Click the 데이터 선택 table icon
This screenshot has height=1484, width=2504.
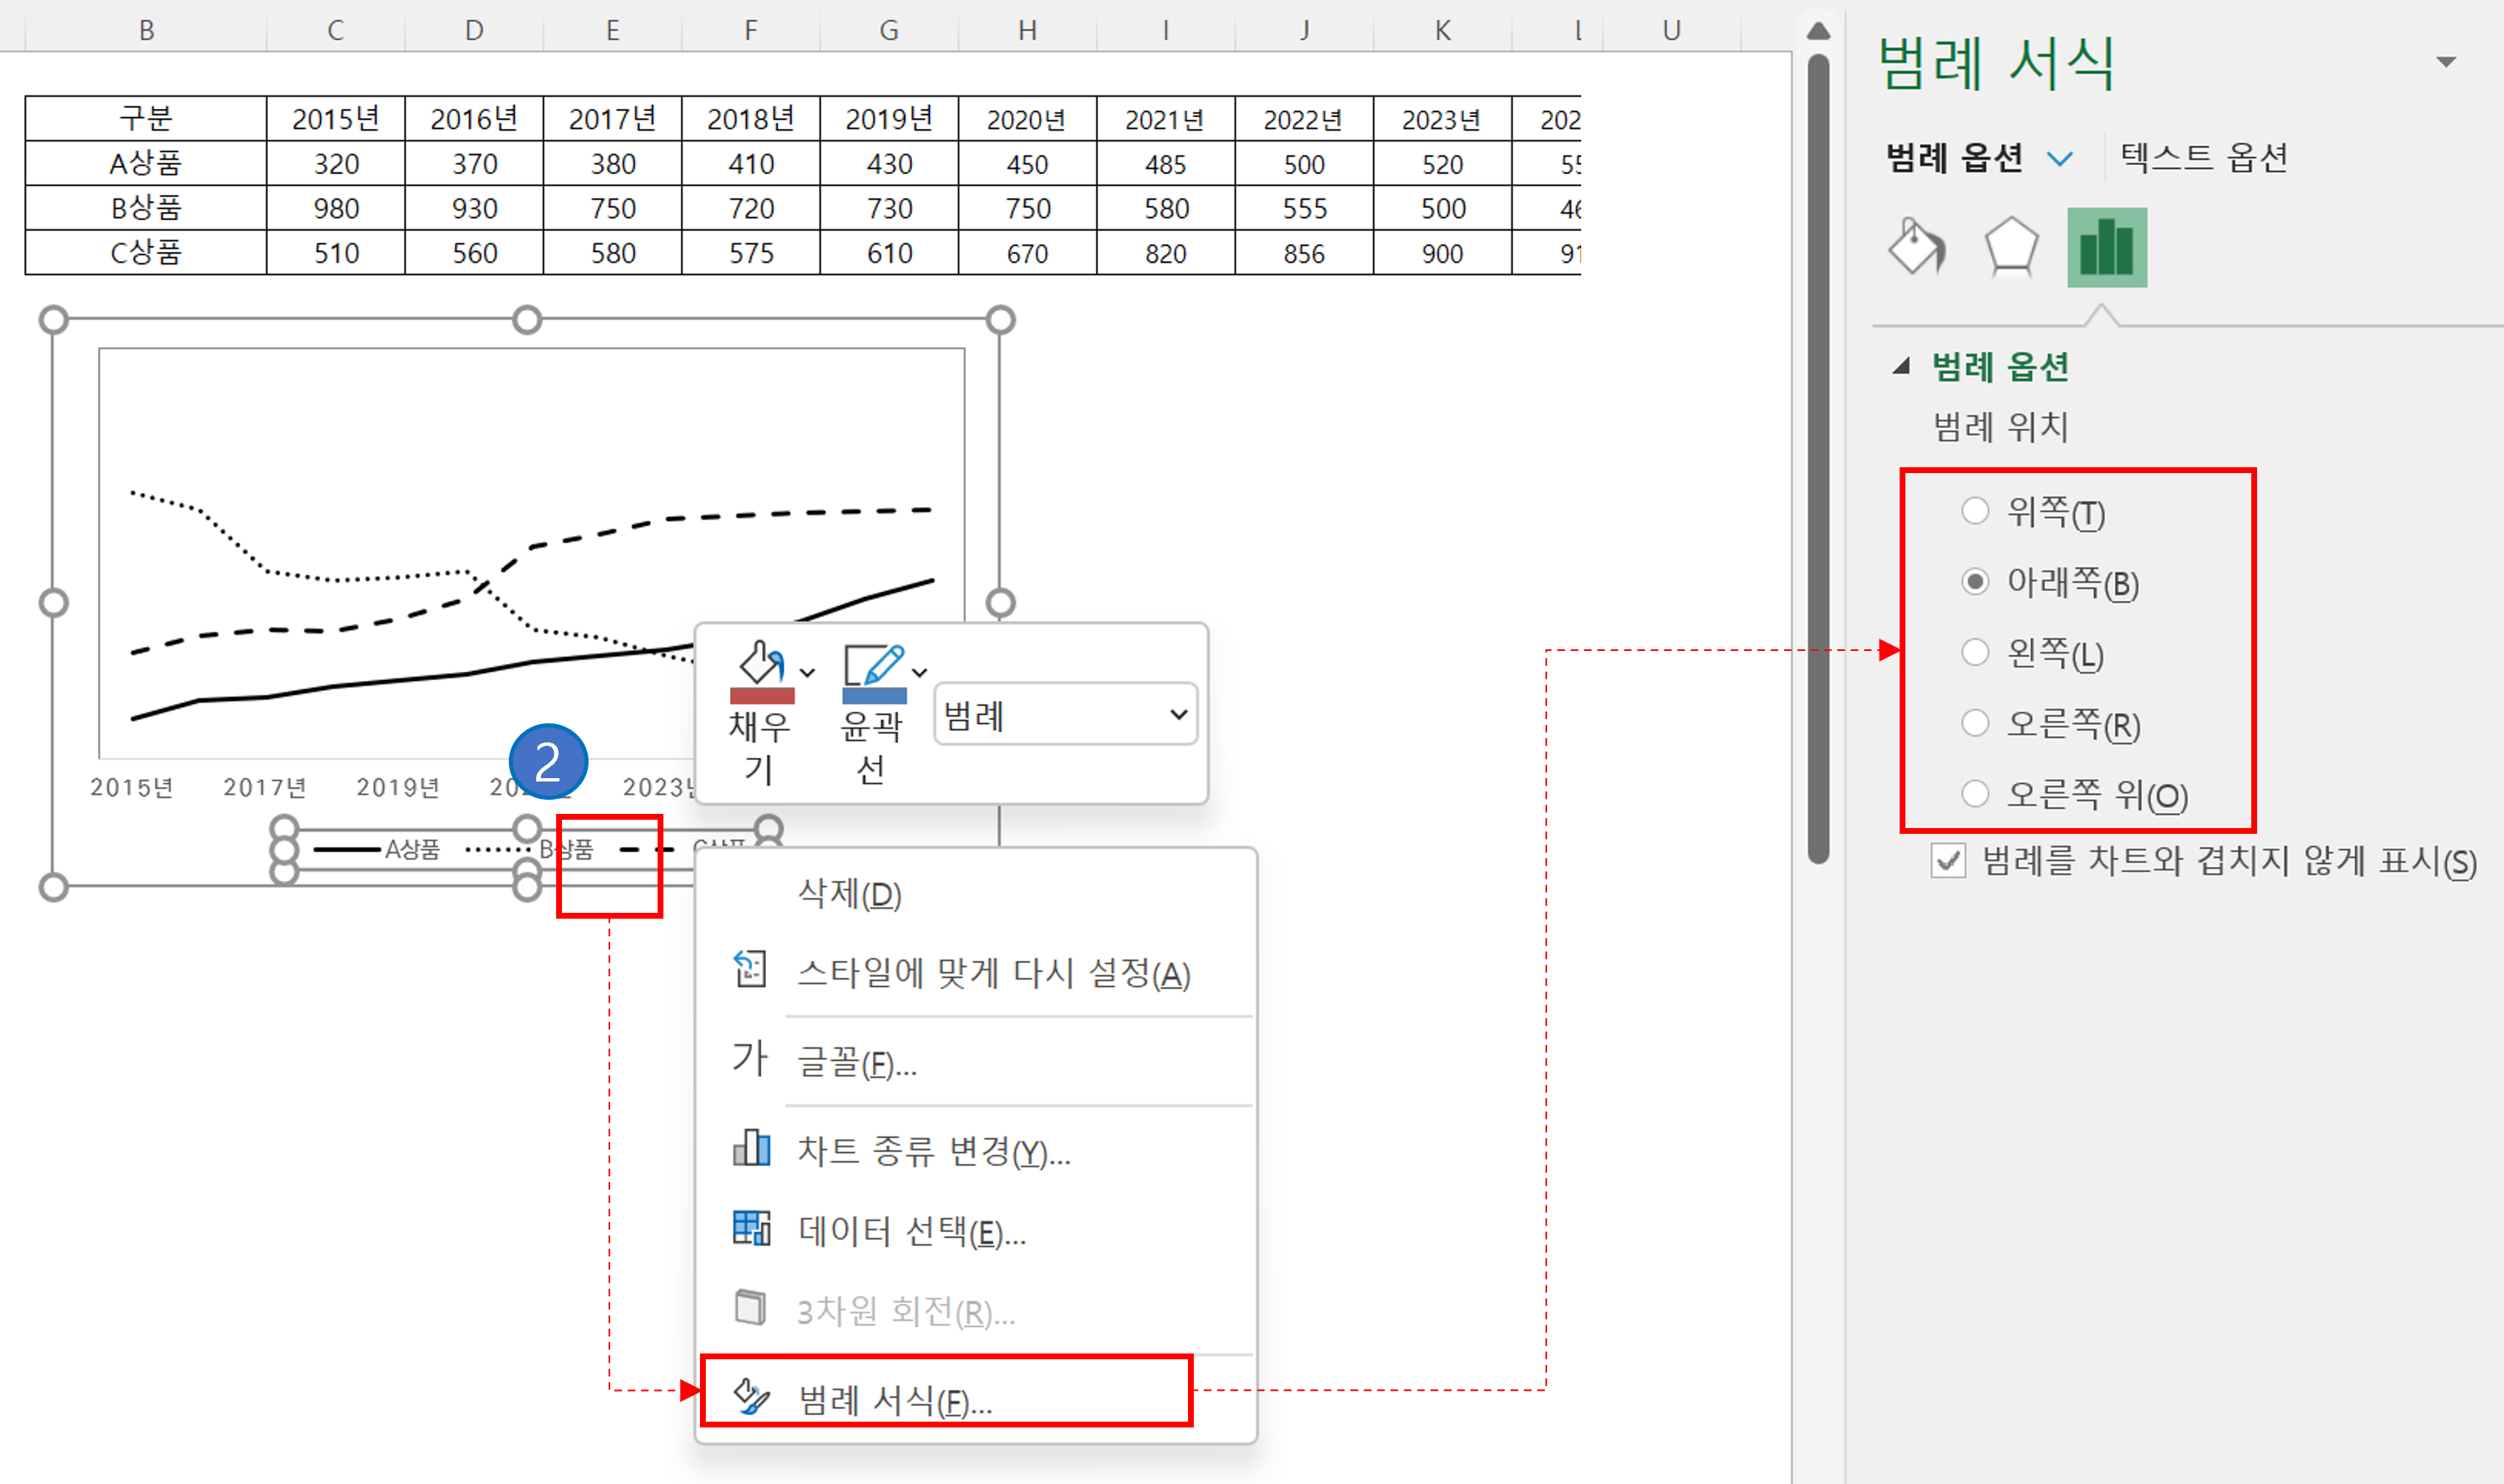click(x=751, y=1229)
